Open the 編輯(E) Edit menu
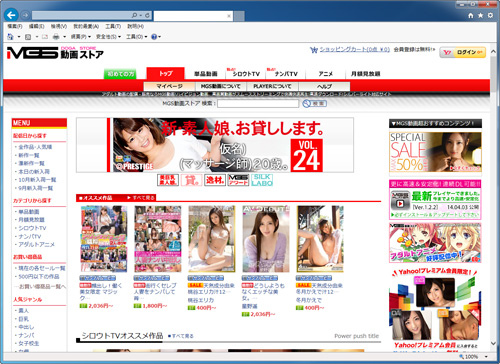Screen dimensions: 500x364 tap(36, 26)
